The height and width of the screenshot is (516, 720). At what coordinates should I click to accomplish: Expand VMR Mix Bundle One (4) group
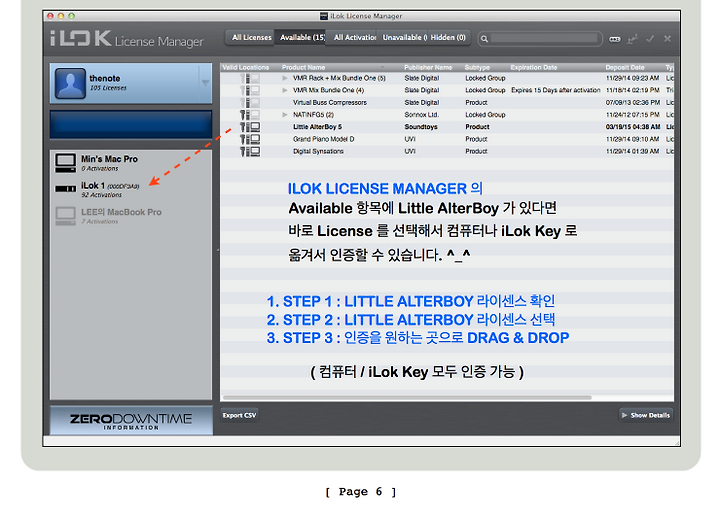[285, 90]
